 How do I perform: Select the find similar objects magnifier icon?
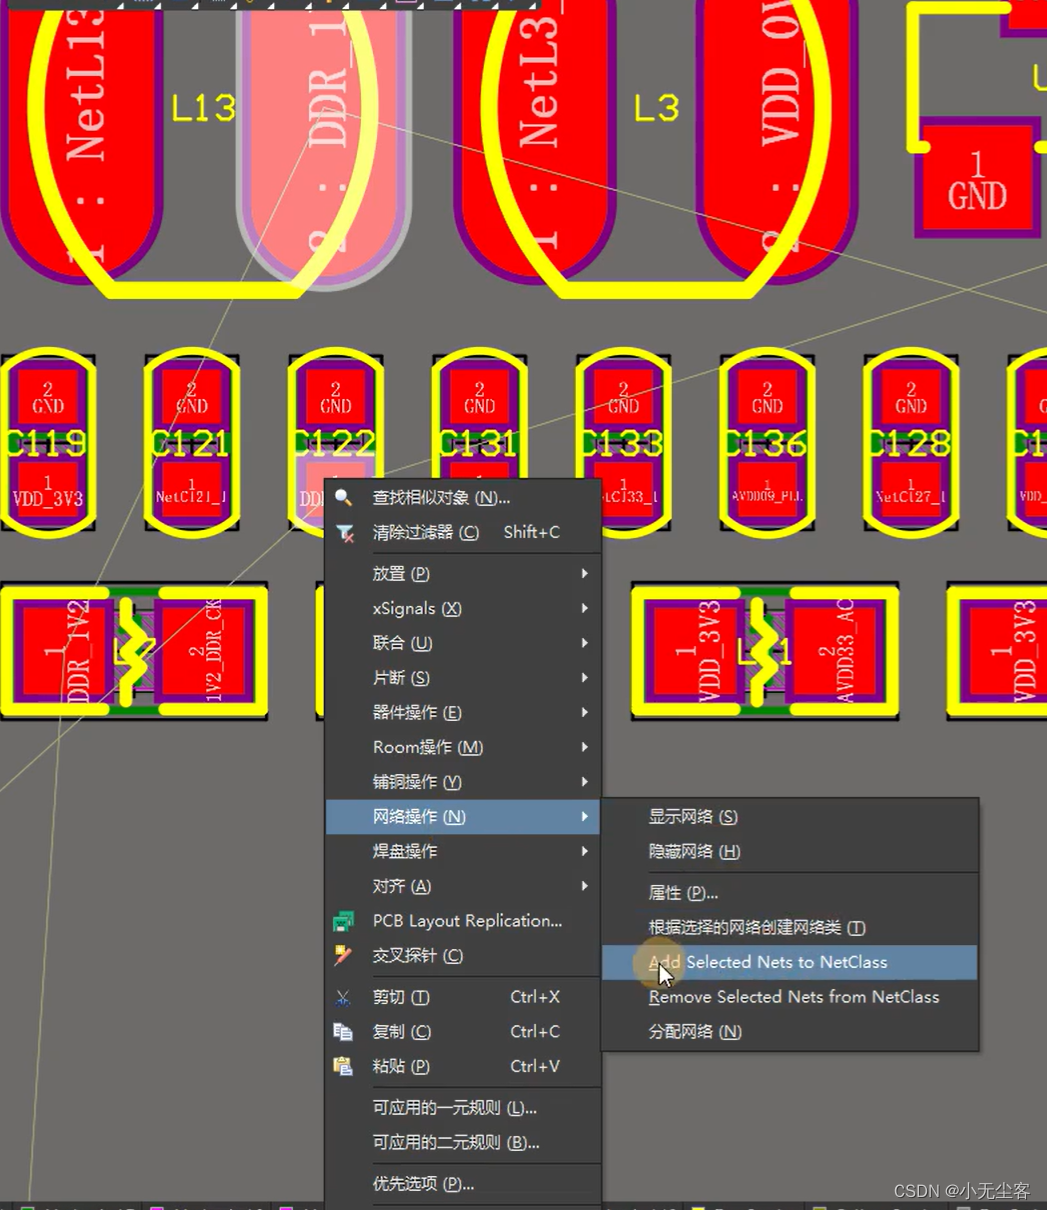click(343, 497)
